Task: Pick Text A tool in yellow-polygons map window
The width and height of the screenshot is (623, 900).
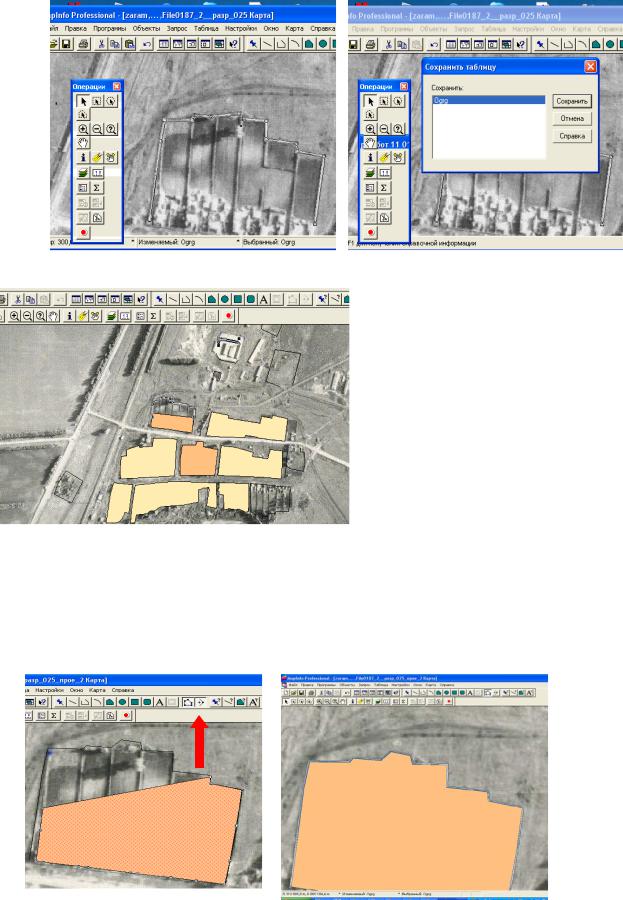Action: click(264, 300)
